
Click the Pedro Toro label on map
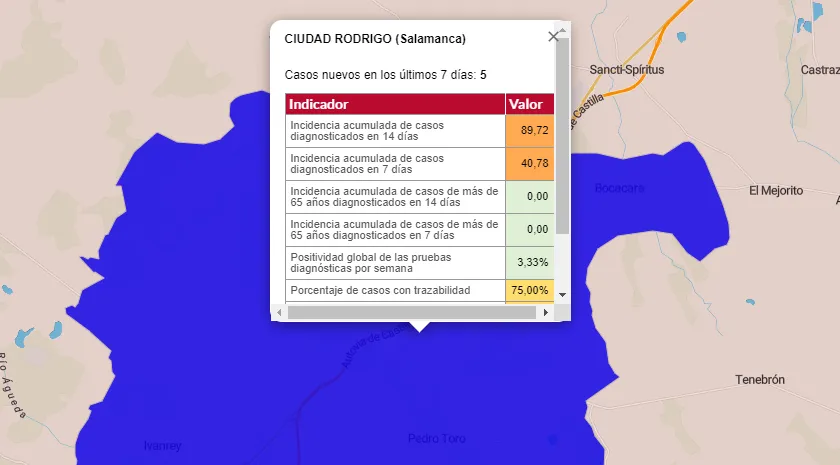coord(437,439)
